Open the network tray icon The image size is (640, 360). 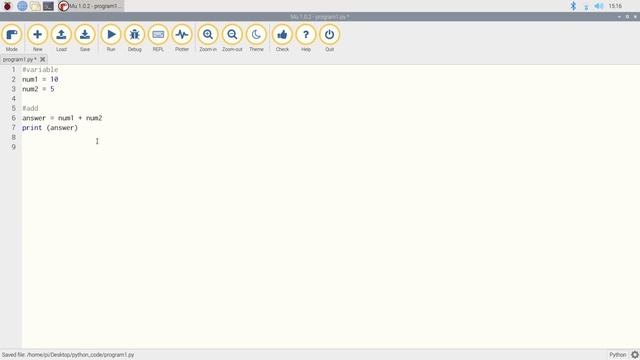click(x=586, y=6)
